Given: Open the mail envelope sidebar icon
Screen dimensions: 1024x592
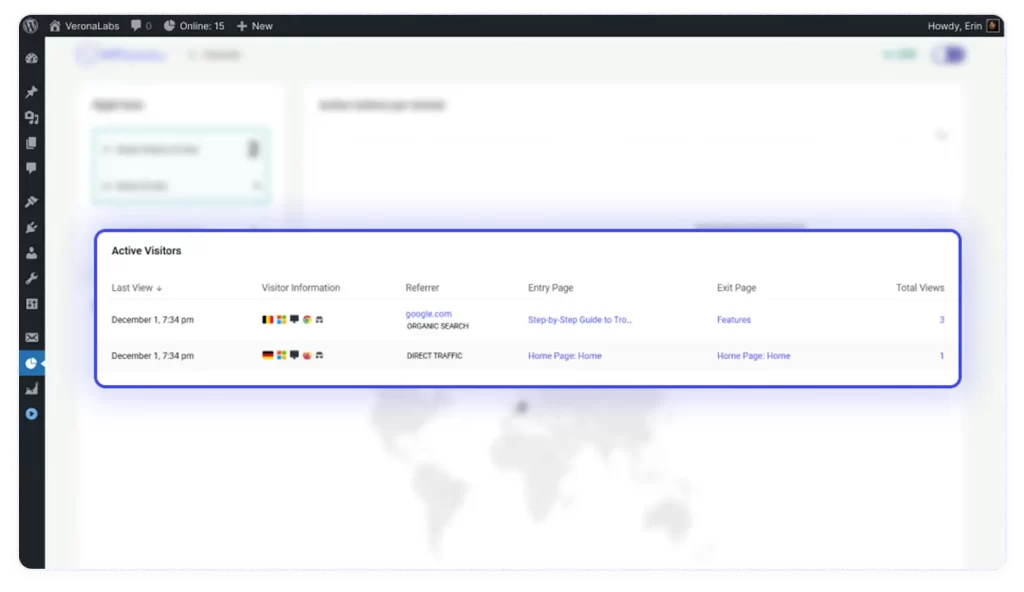Looking at the screenshot, I should click(31, 338).
